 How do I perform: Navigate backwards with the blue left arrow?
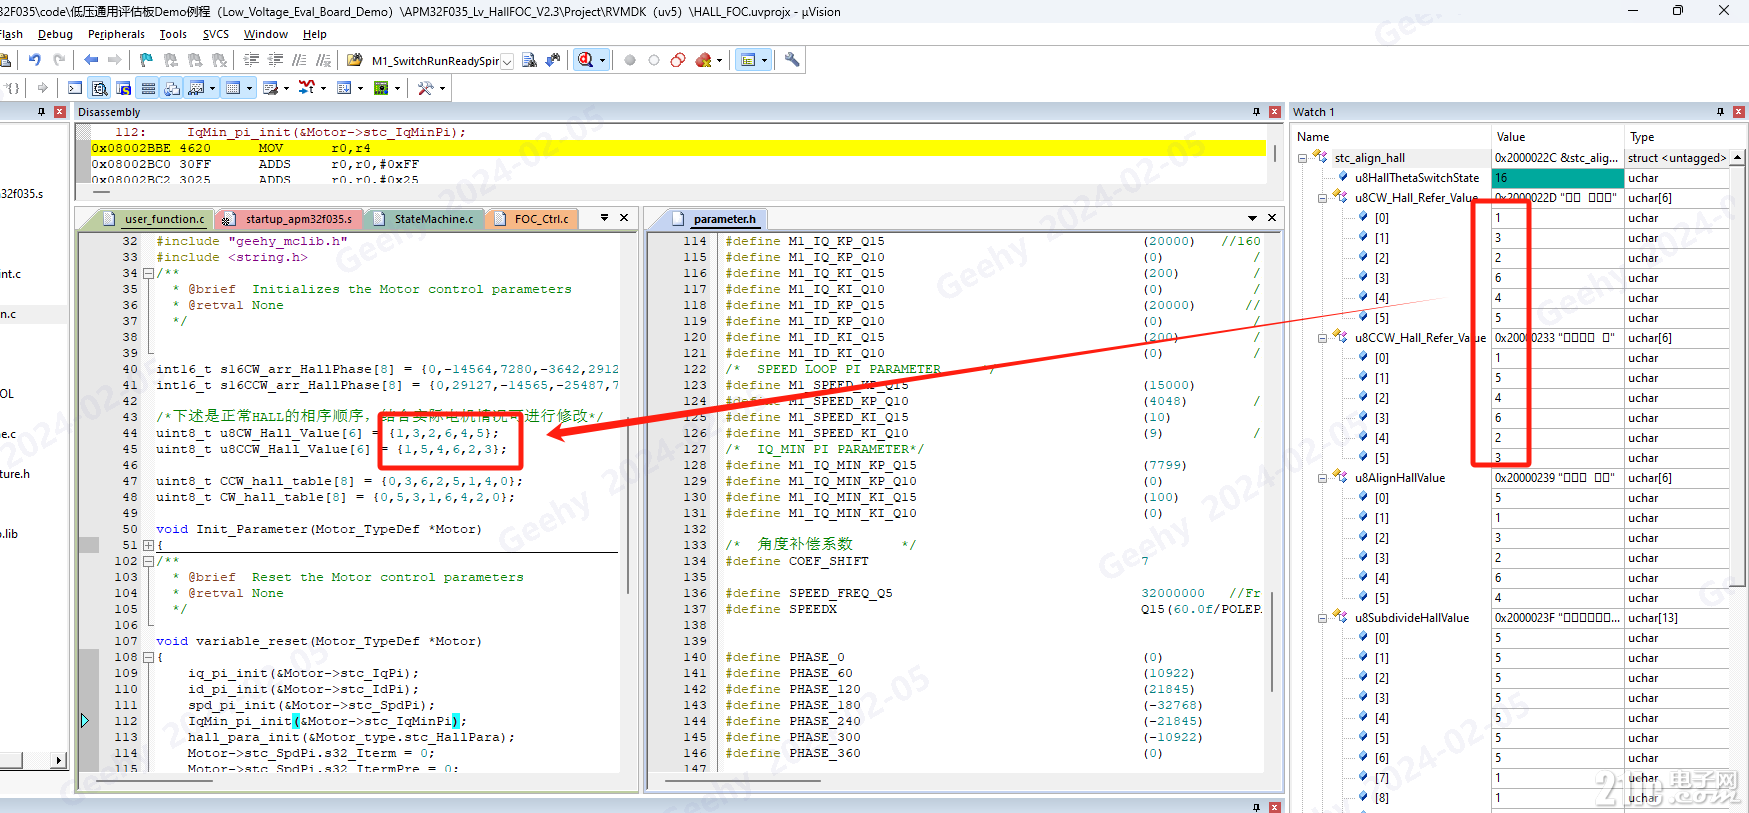coord(91,60)
